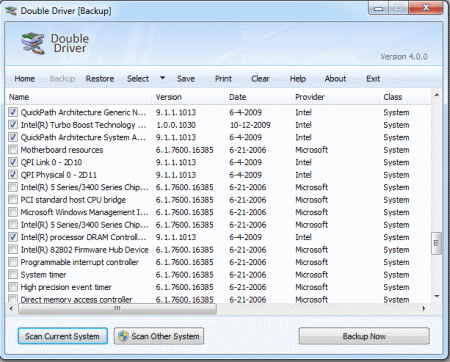Sort the list by Date column header

pyautogui.click(x=238, y=97)
